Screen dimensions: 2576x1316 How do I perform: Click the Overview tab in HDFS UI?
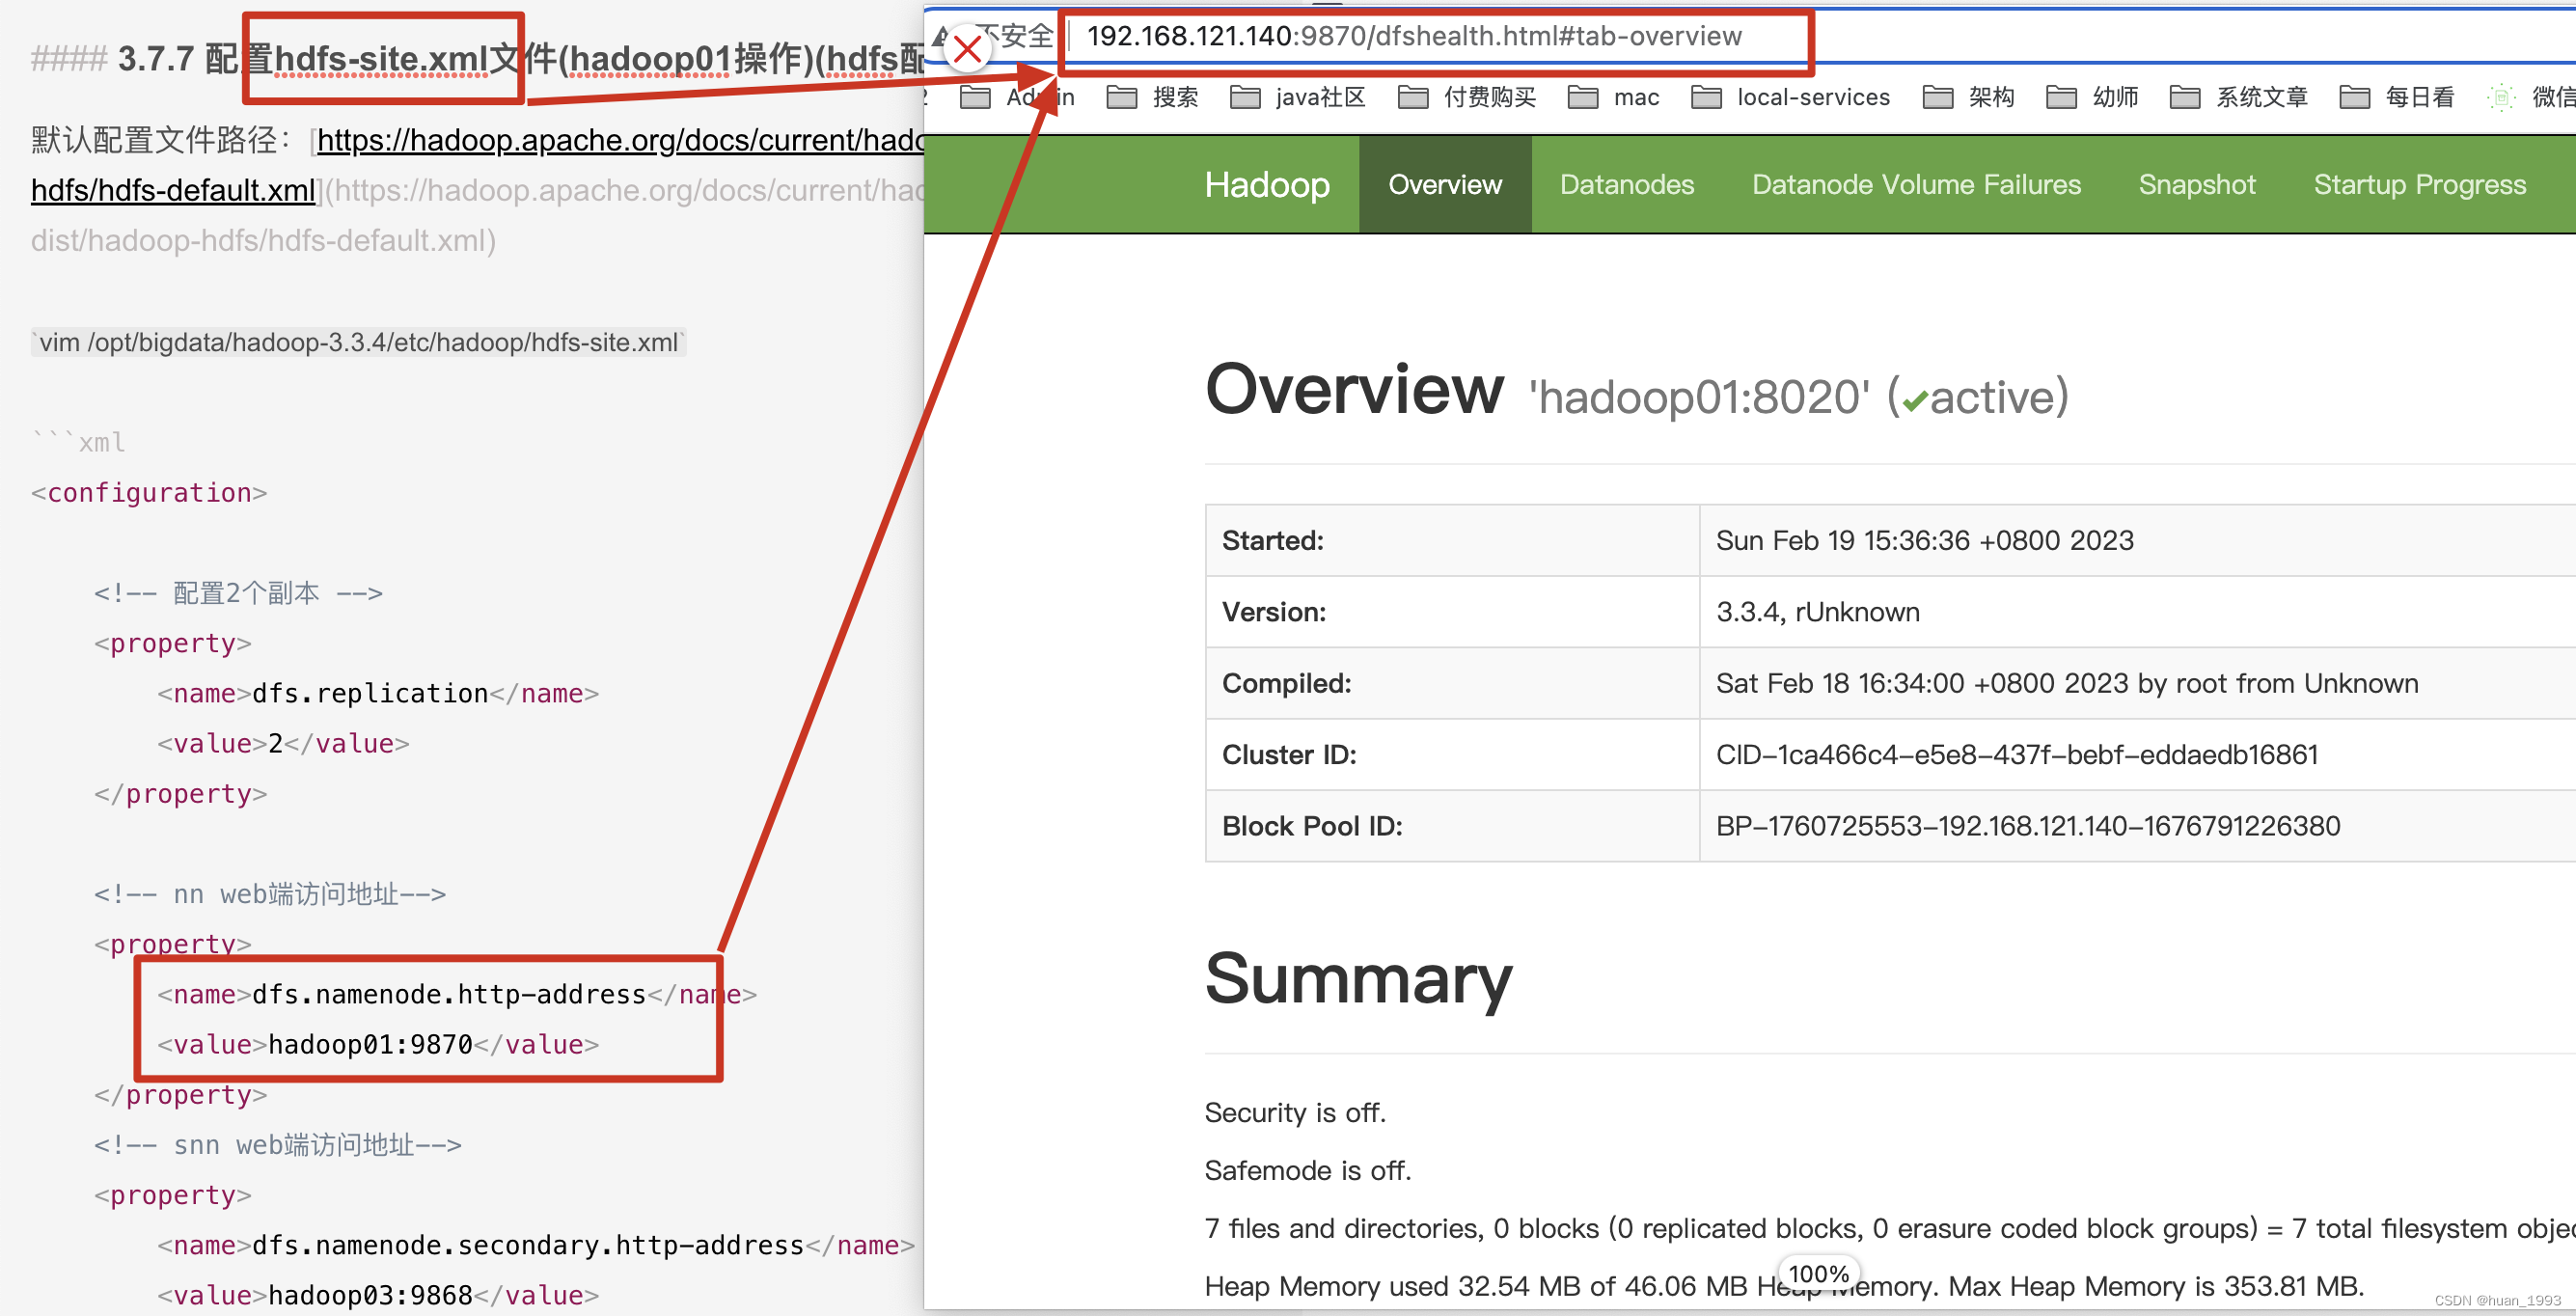pyautogui.click(x=1443, y=184)
